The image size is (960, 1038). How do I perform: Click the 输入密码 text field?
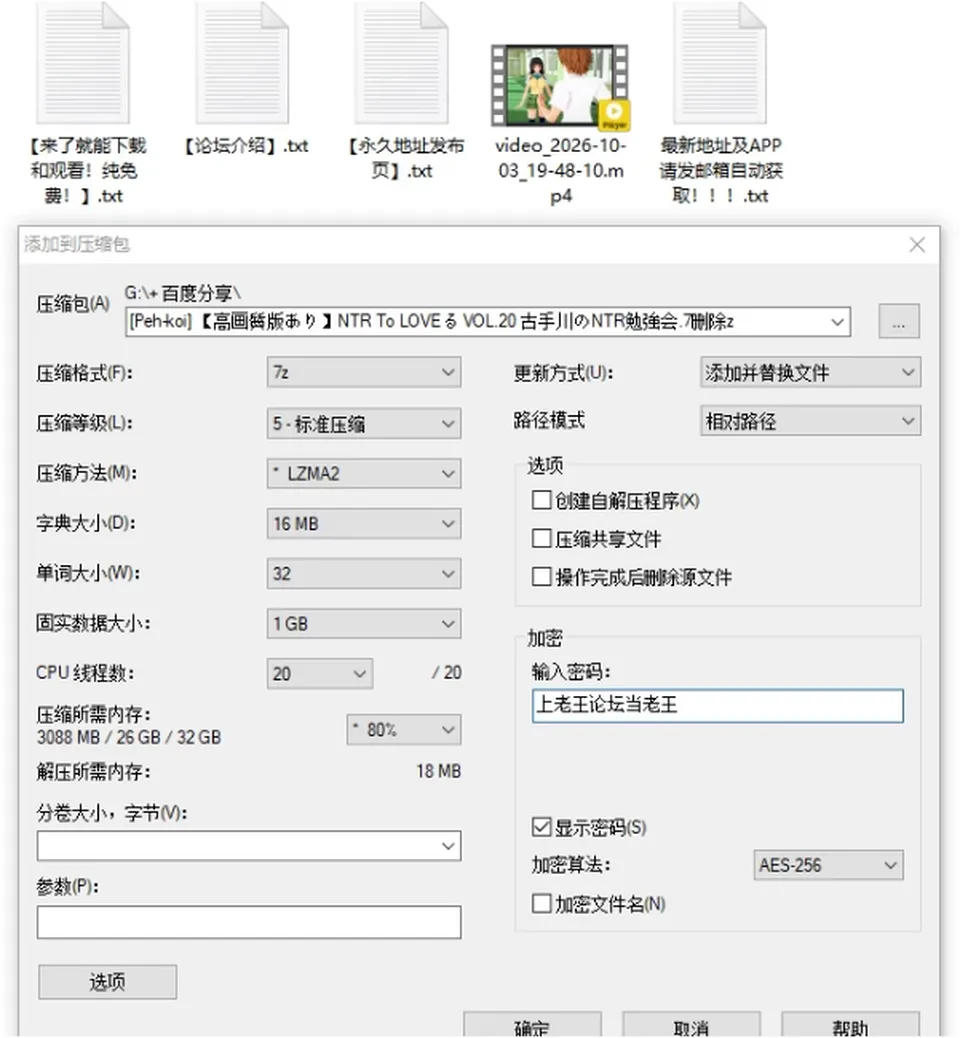click(x=718, y=706)
